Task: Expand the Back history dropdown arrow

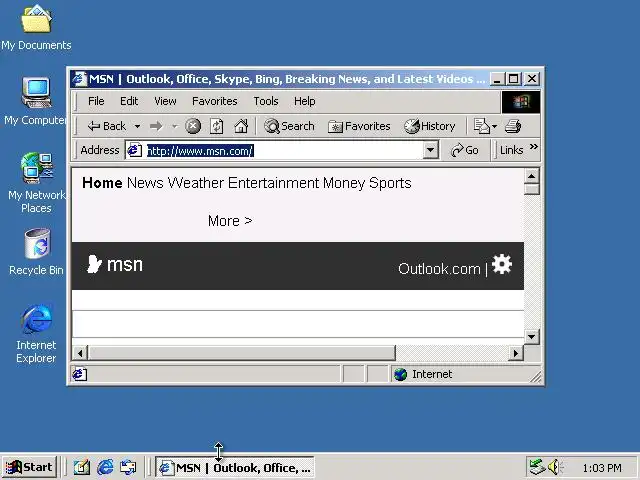Action: [138, 127]
